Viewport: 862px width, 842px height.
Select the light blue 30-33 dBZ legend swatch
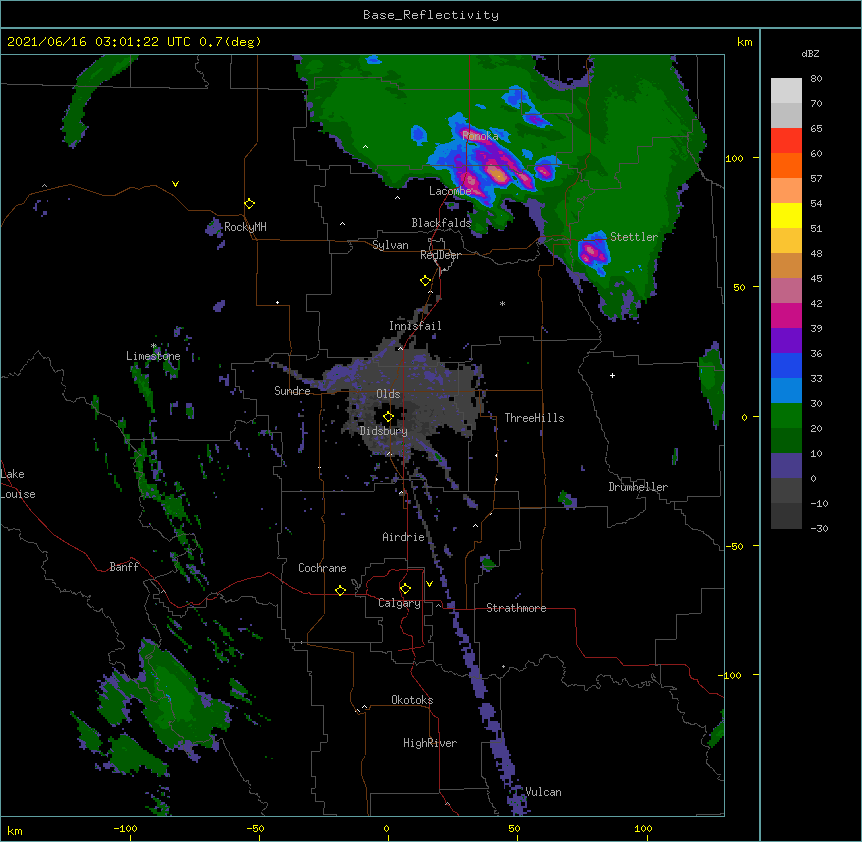pos(786,391)
